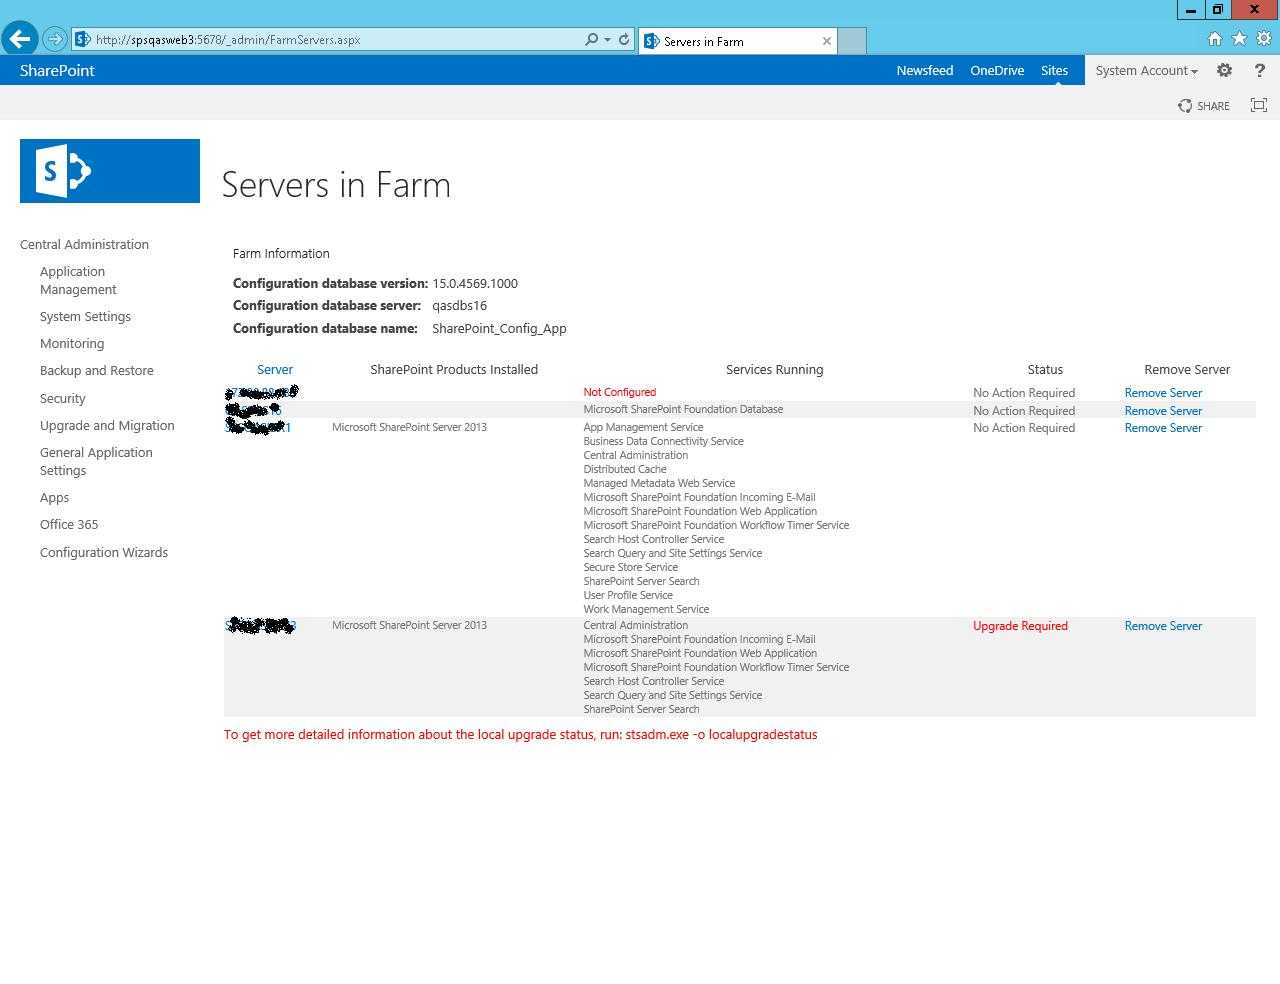Open Upgrade and Migration link
The image size is (1280, 984).
click(107, 425)
